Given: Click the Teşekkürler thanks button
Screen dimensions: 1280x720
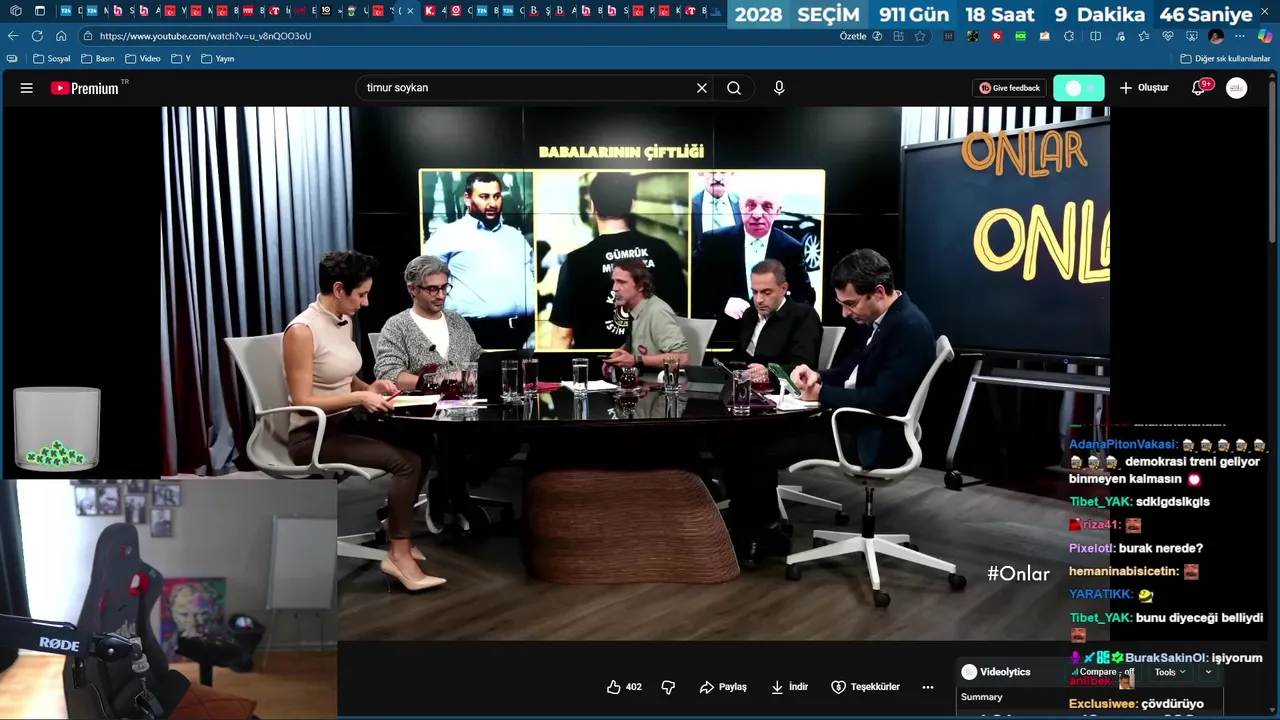Looking at the screenshot, I should click(866, 687).
